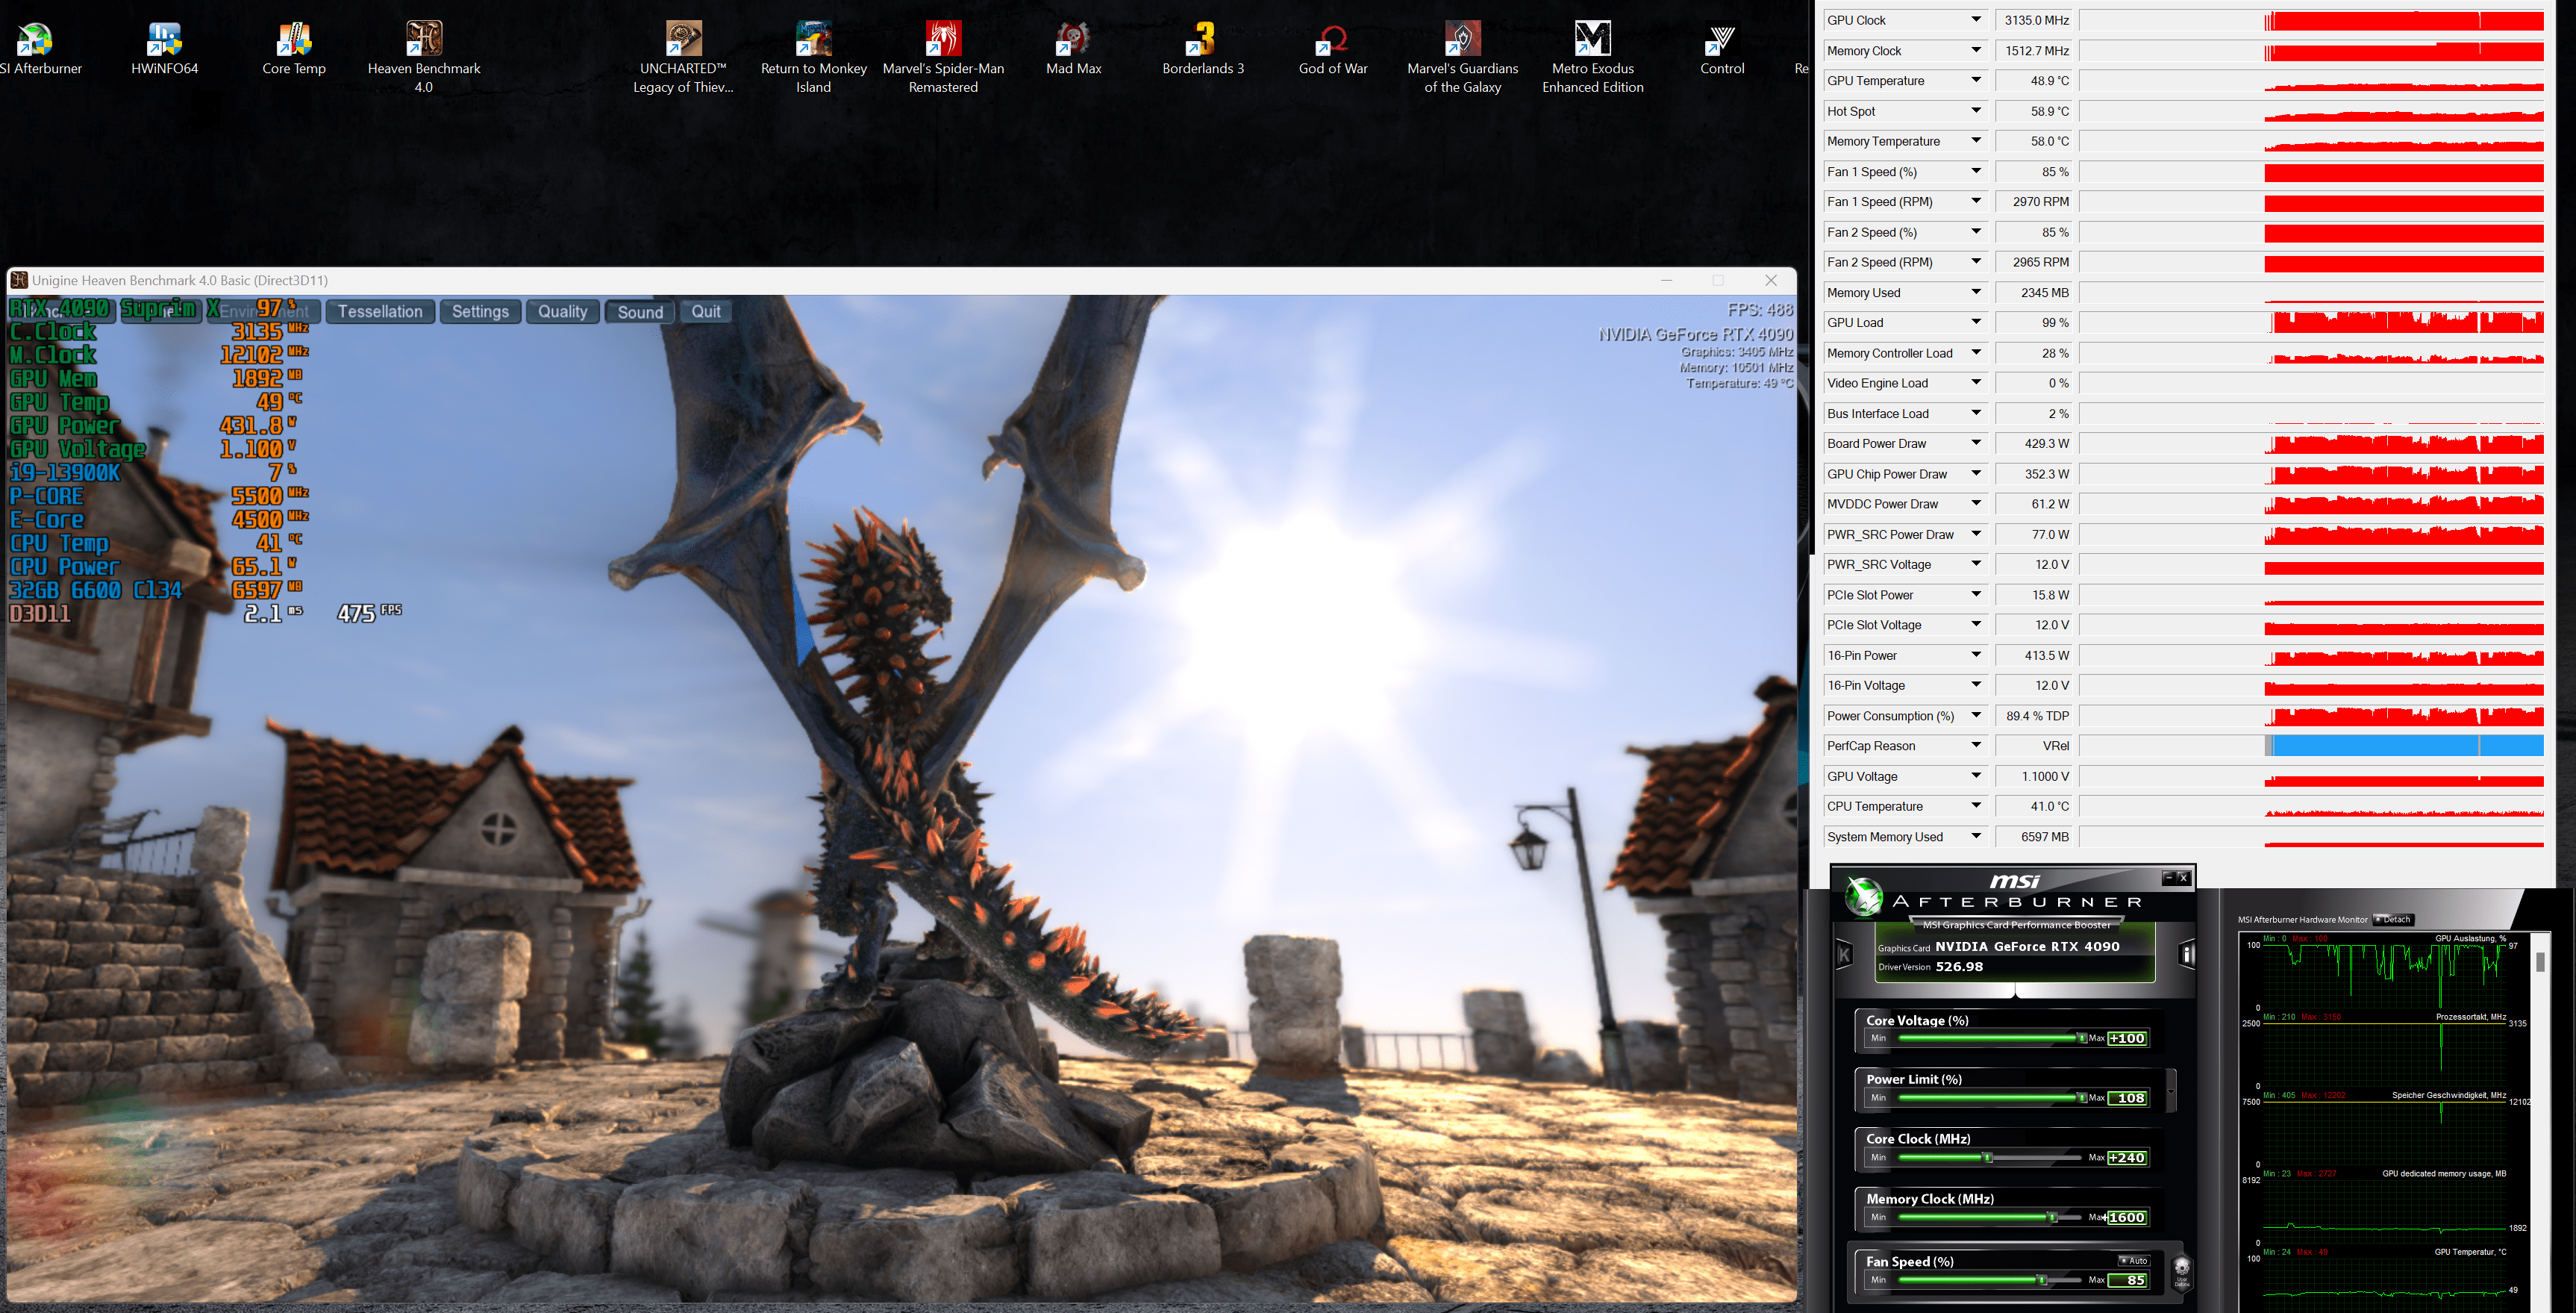Click the Memory Clock value box +1600

pos(2127,1218)
